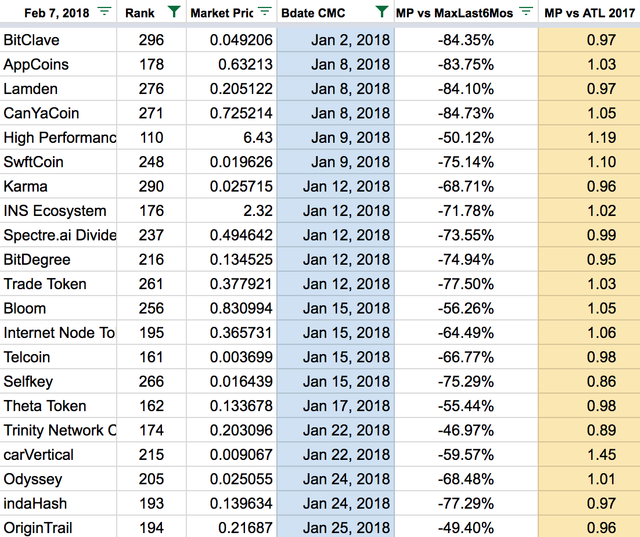
Task: Select the Theta Token name cell
Action: [x=58, y=406]
